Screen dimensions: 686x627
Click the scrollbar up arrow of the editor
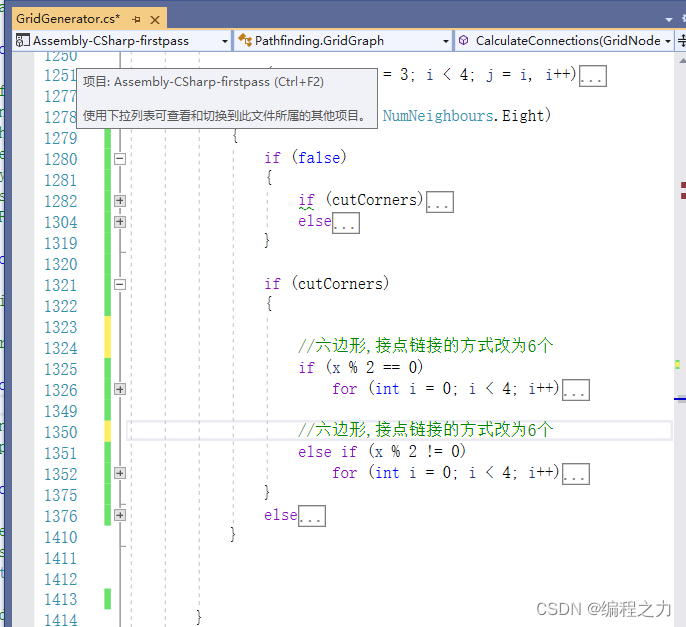[682, 60]
